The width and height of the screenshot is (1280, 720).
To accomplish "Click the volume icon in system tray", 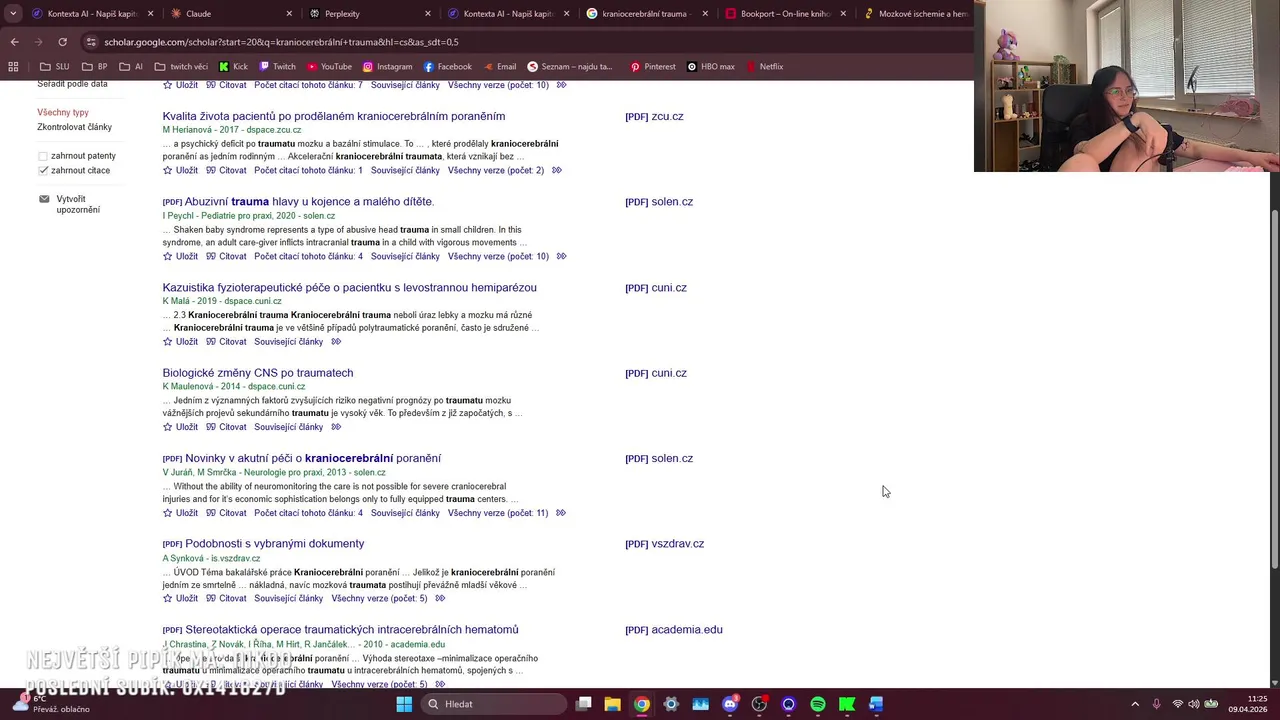I will (1194, 704).
